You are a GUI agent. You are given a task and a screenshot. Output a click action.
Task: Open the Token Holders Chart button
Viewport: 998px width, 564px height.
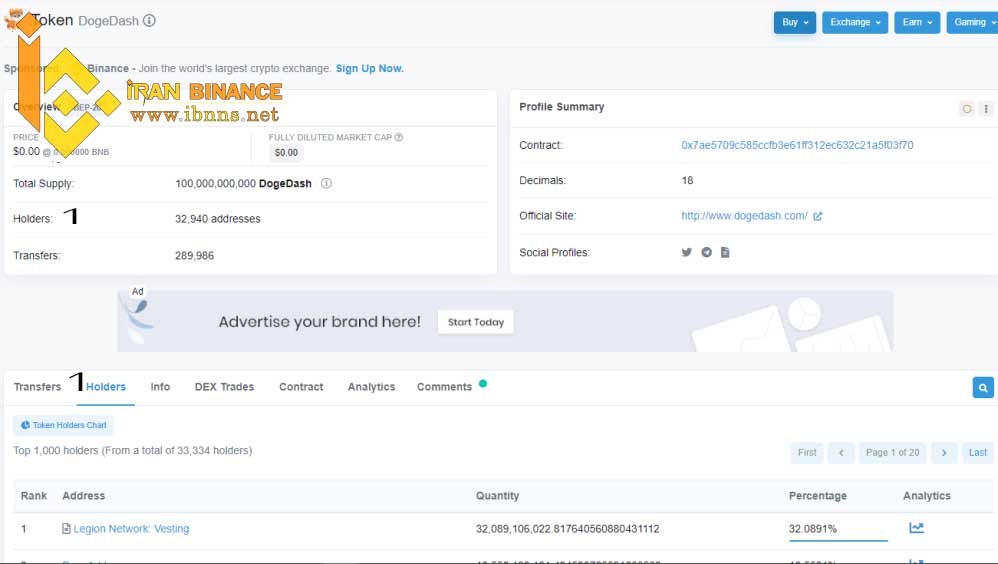click(64, 425)
